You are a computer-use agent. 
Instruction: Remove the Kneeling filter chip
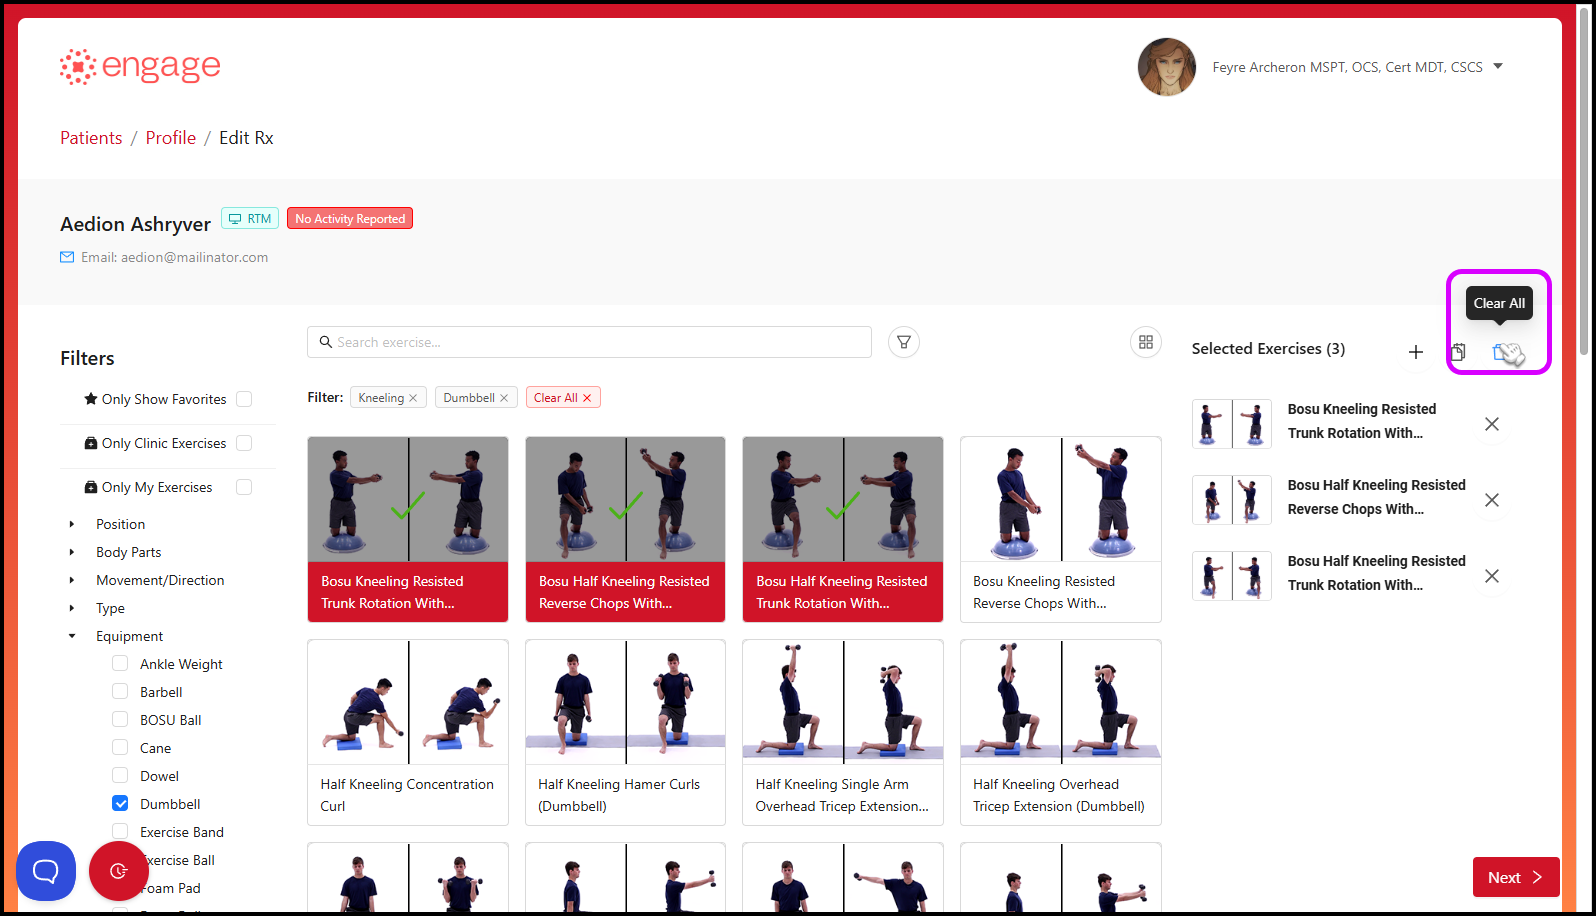click(x=413, y=398)
